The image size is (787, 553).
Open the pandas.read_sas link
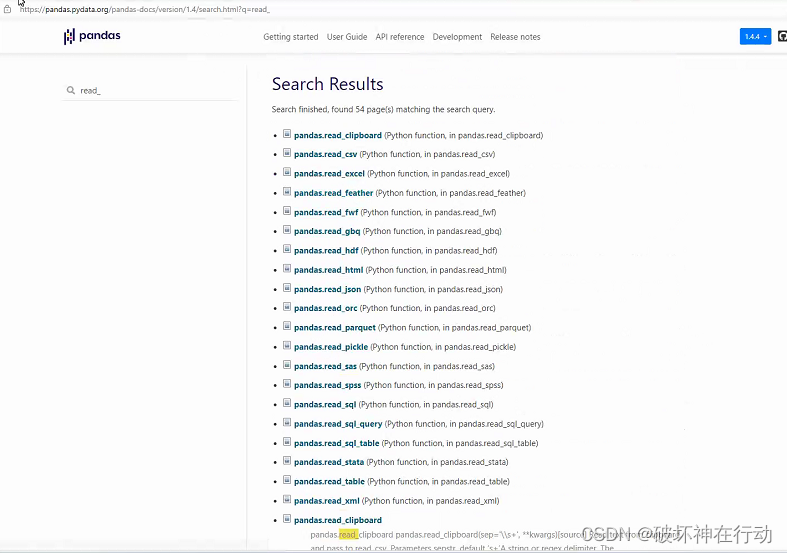click(x=325, y=366)
